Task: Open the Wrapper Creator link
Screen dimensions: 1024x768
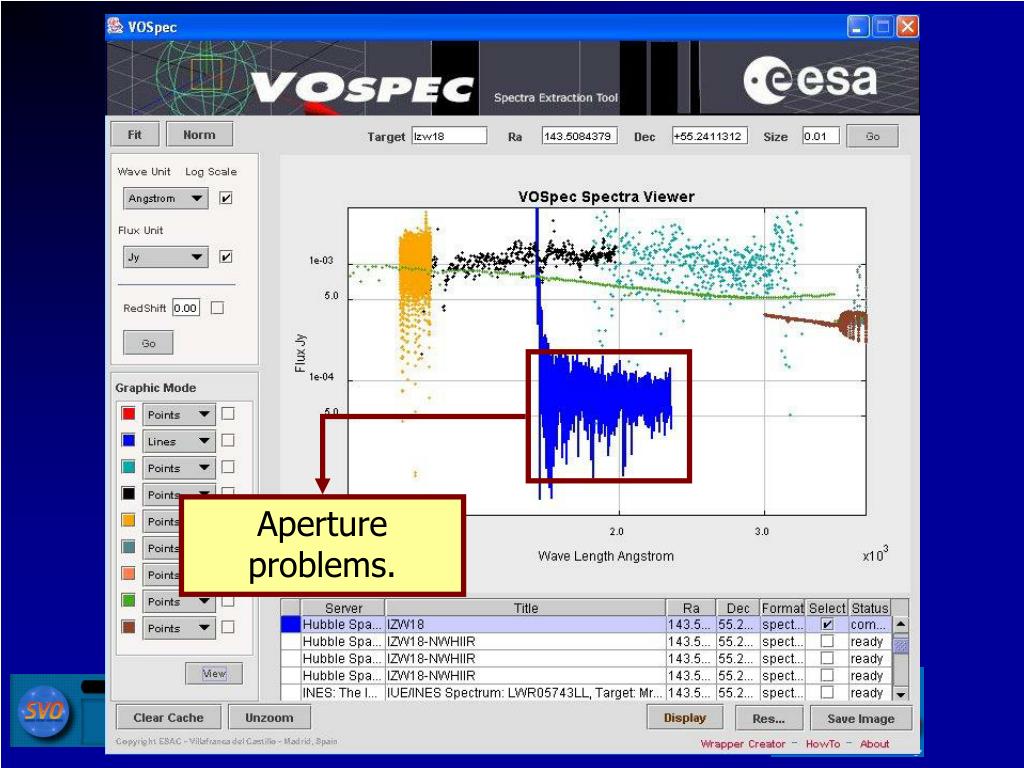Action: [743, 744]
